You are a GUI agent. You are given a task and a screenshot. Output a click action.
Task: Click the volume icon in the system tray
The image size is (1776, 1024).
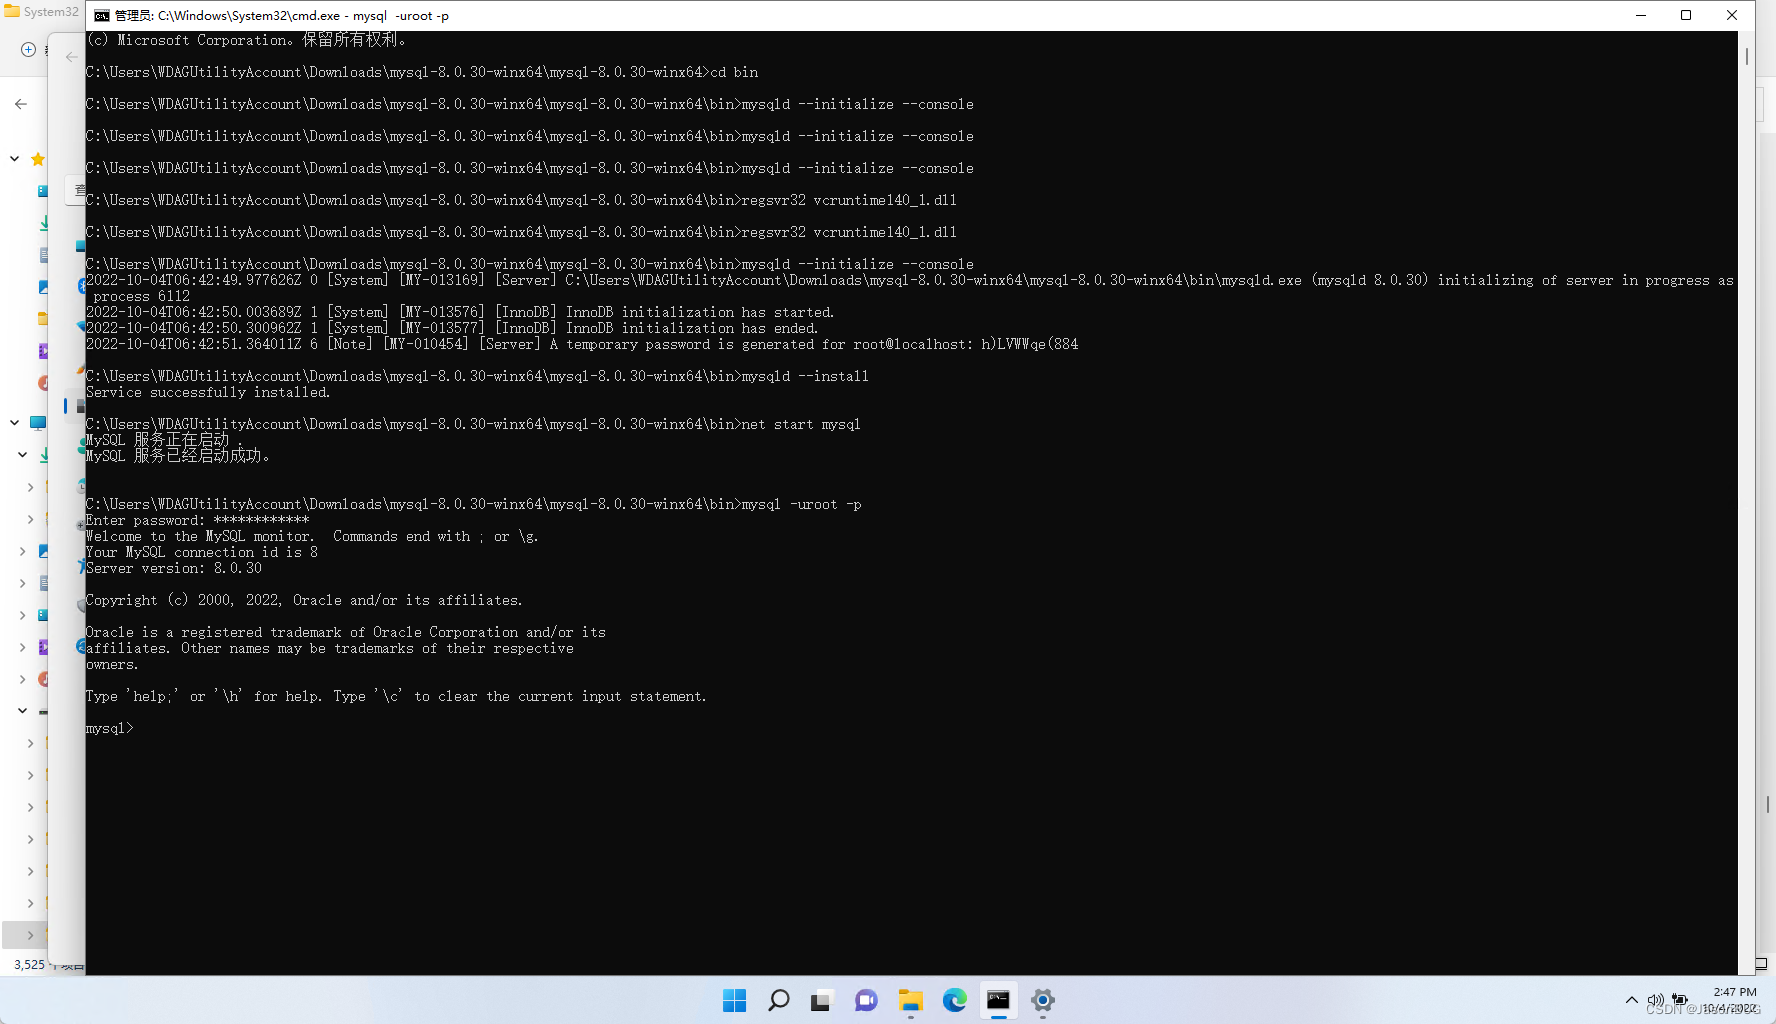1656,1000
